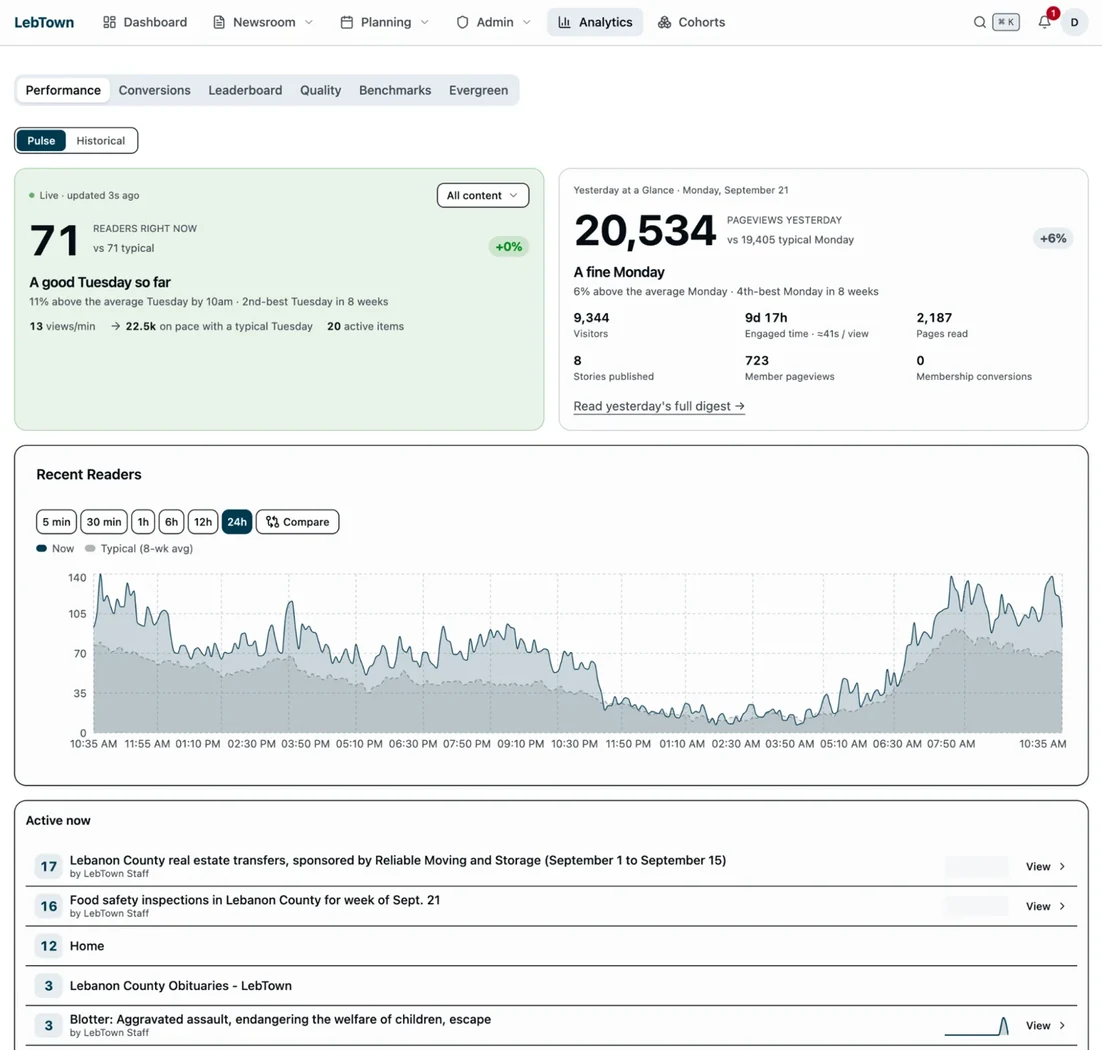
Task: Click the Planning calendar icon
Action: 346,22
